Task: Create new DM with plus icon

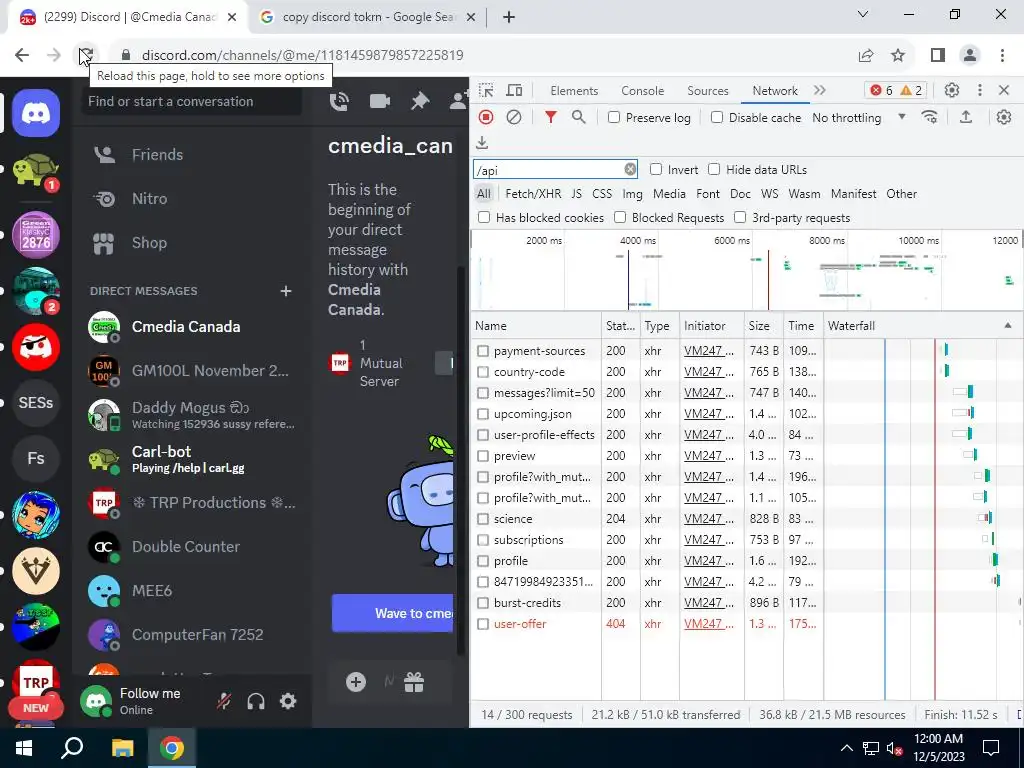Action: tap(285, 291)
